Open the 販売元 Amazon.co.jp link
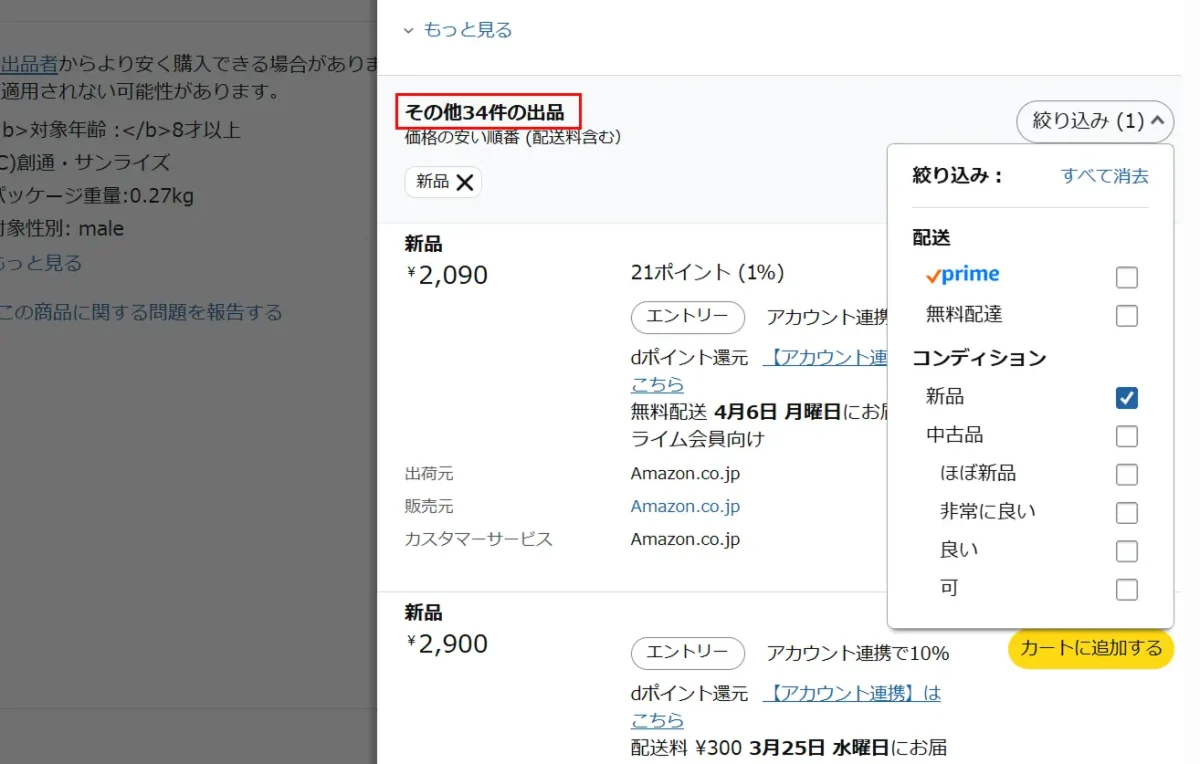 pos(685,506)
